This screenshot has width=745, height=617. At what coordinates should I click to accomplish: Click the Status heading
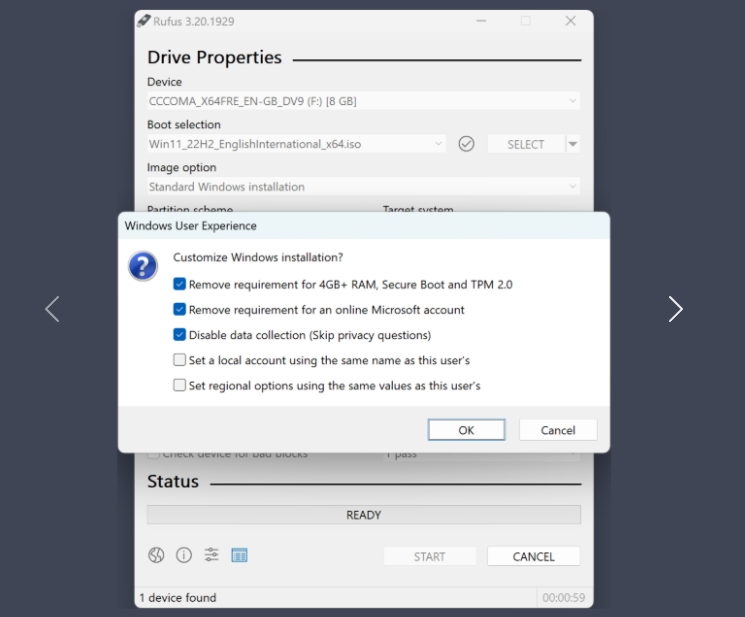coord(173,481)
